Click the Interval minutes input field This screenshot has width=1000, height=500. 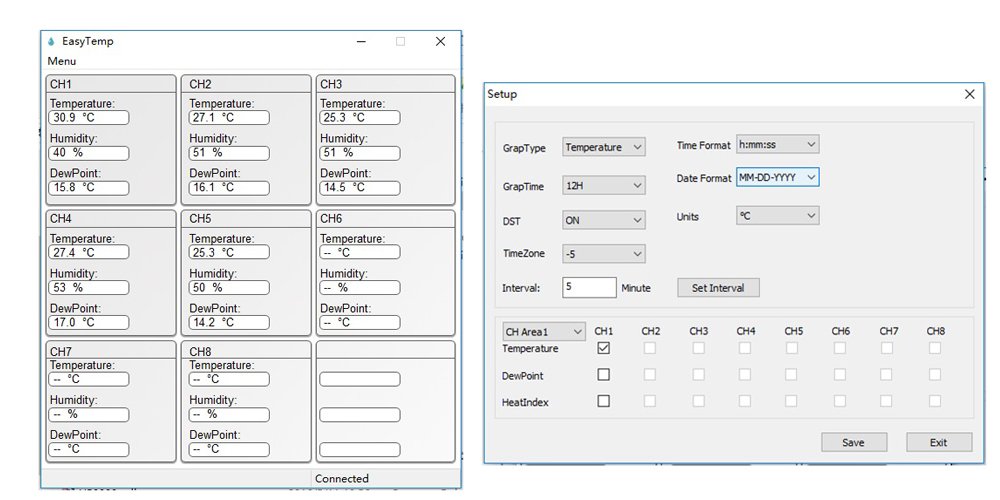pos(589,287)
